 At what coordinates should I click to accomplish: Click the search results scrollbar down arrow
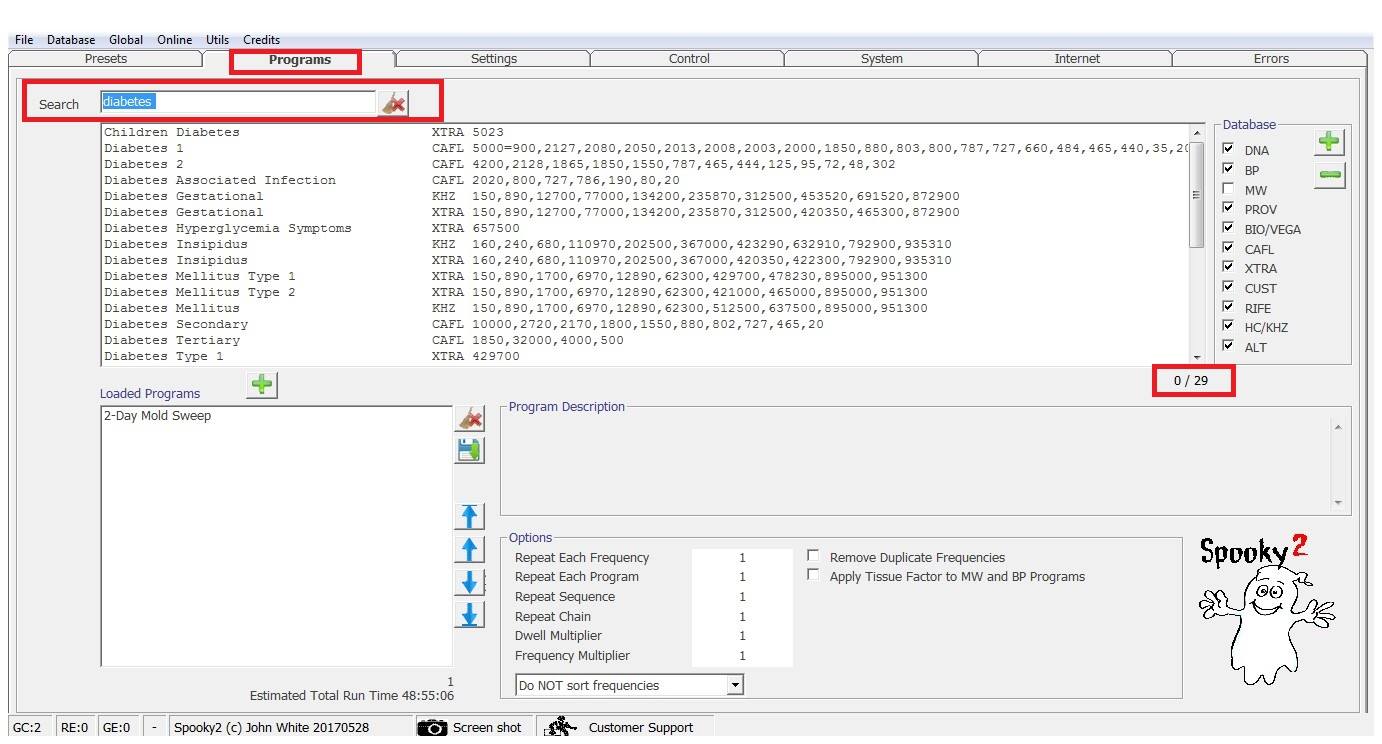(x=1197, y=357)
